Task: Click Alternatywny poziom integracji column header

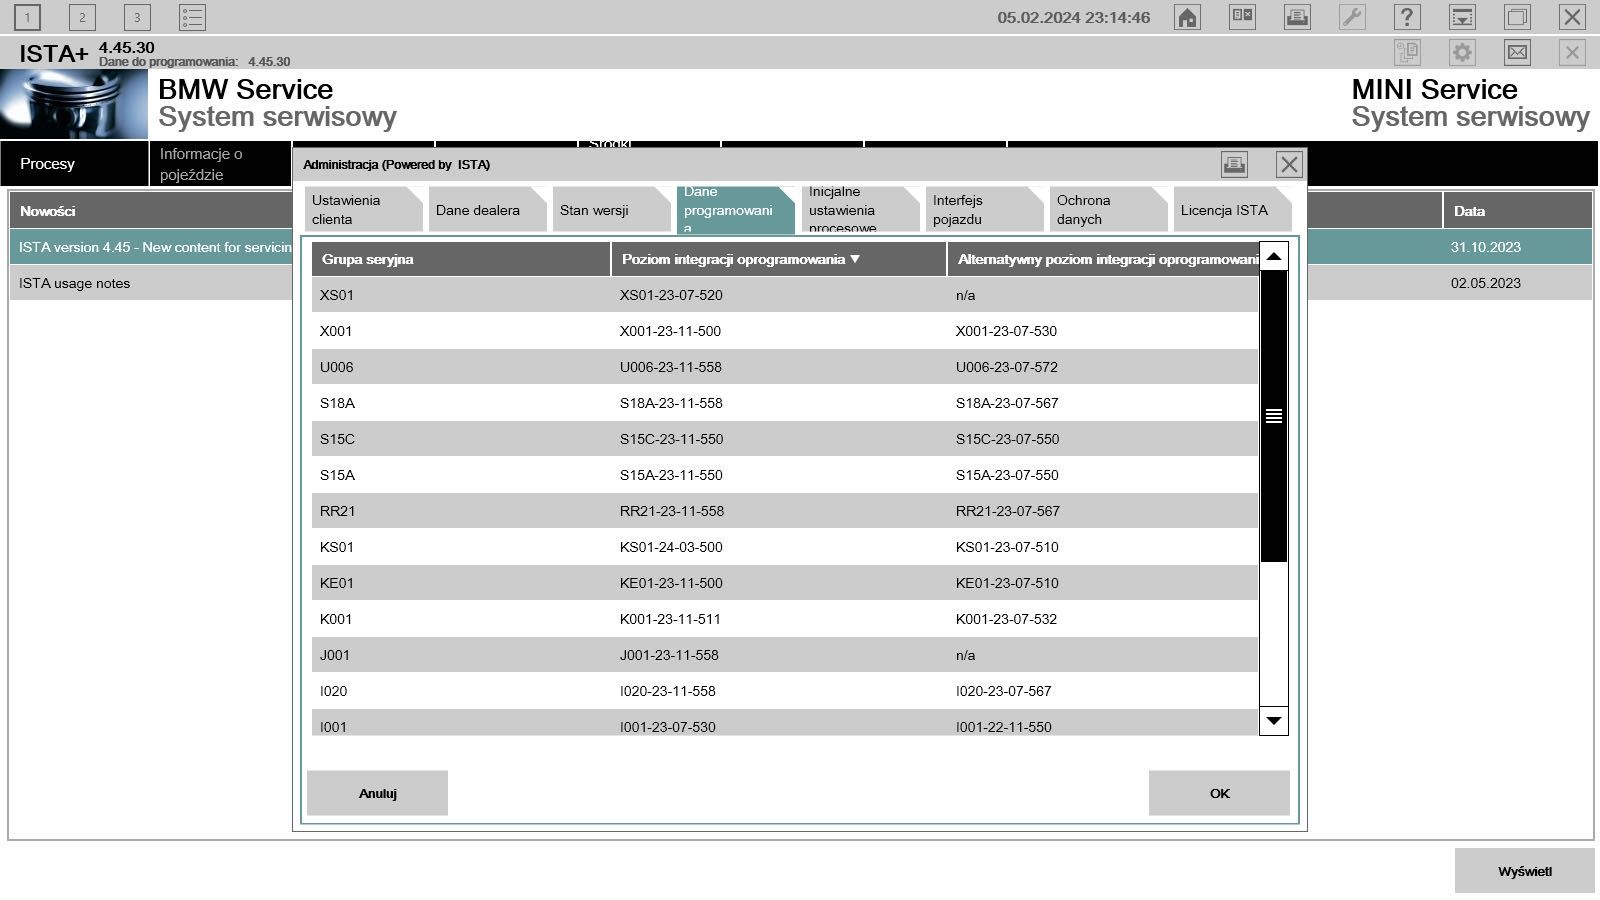Action: pos(1103,259)
